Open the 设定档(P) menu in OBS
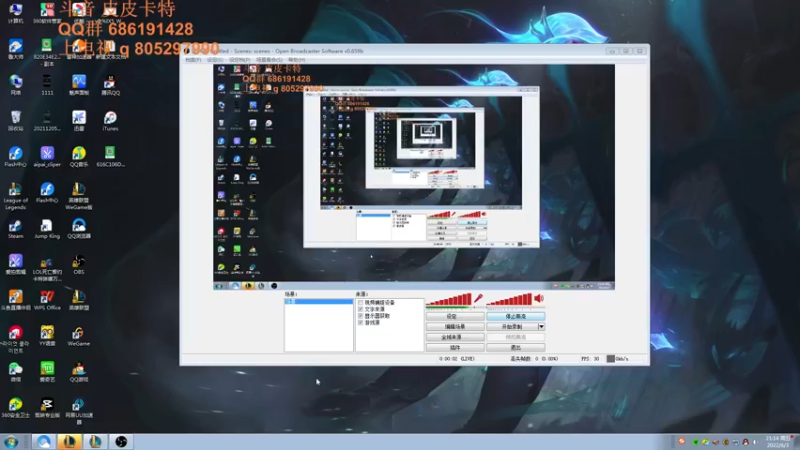This screenshot has width=800, height=450. pyautogui.click(x=239, y=60)
